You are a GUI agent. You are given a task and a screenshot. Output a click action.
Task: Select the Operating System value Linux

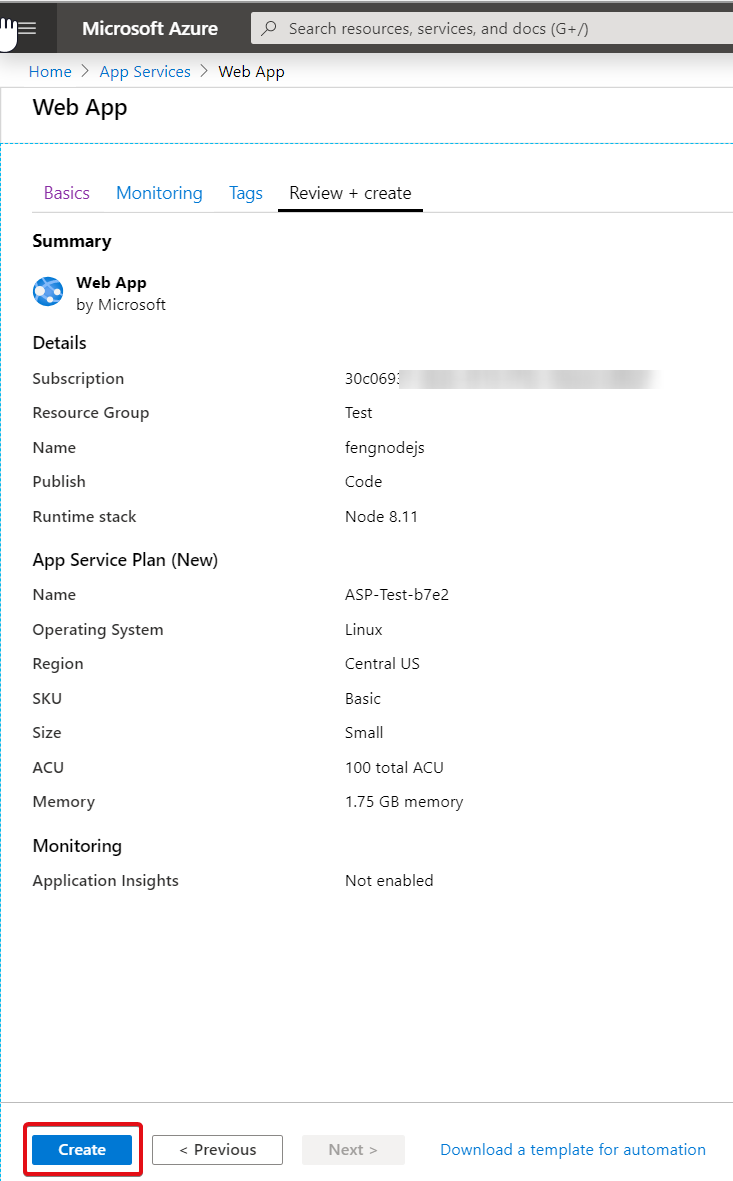tap(364, 630)
